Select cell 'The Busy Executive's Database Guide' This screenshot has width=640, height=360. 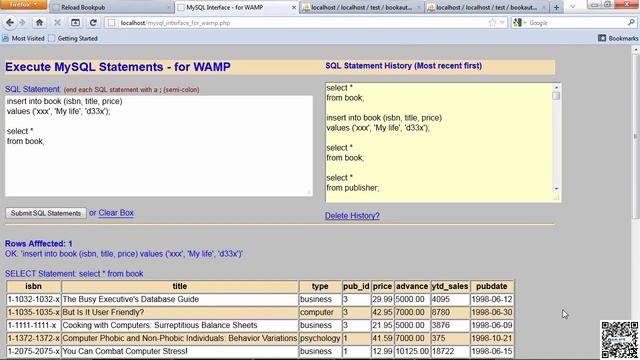180,299
